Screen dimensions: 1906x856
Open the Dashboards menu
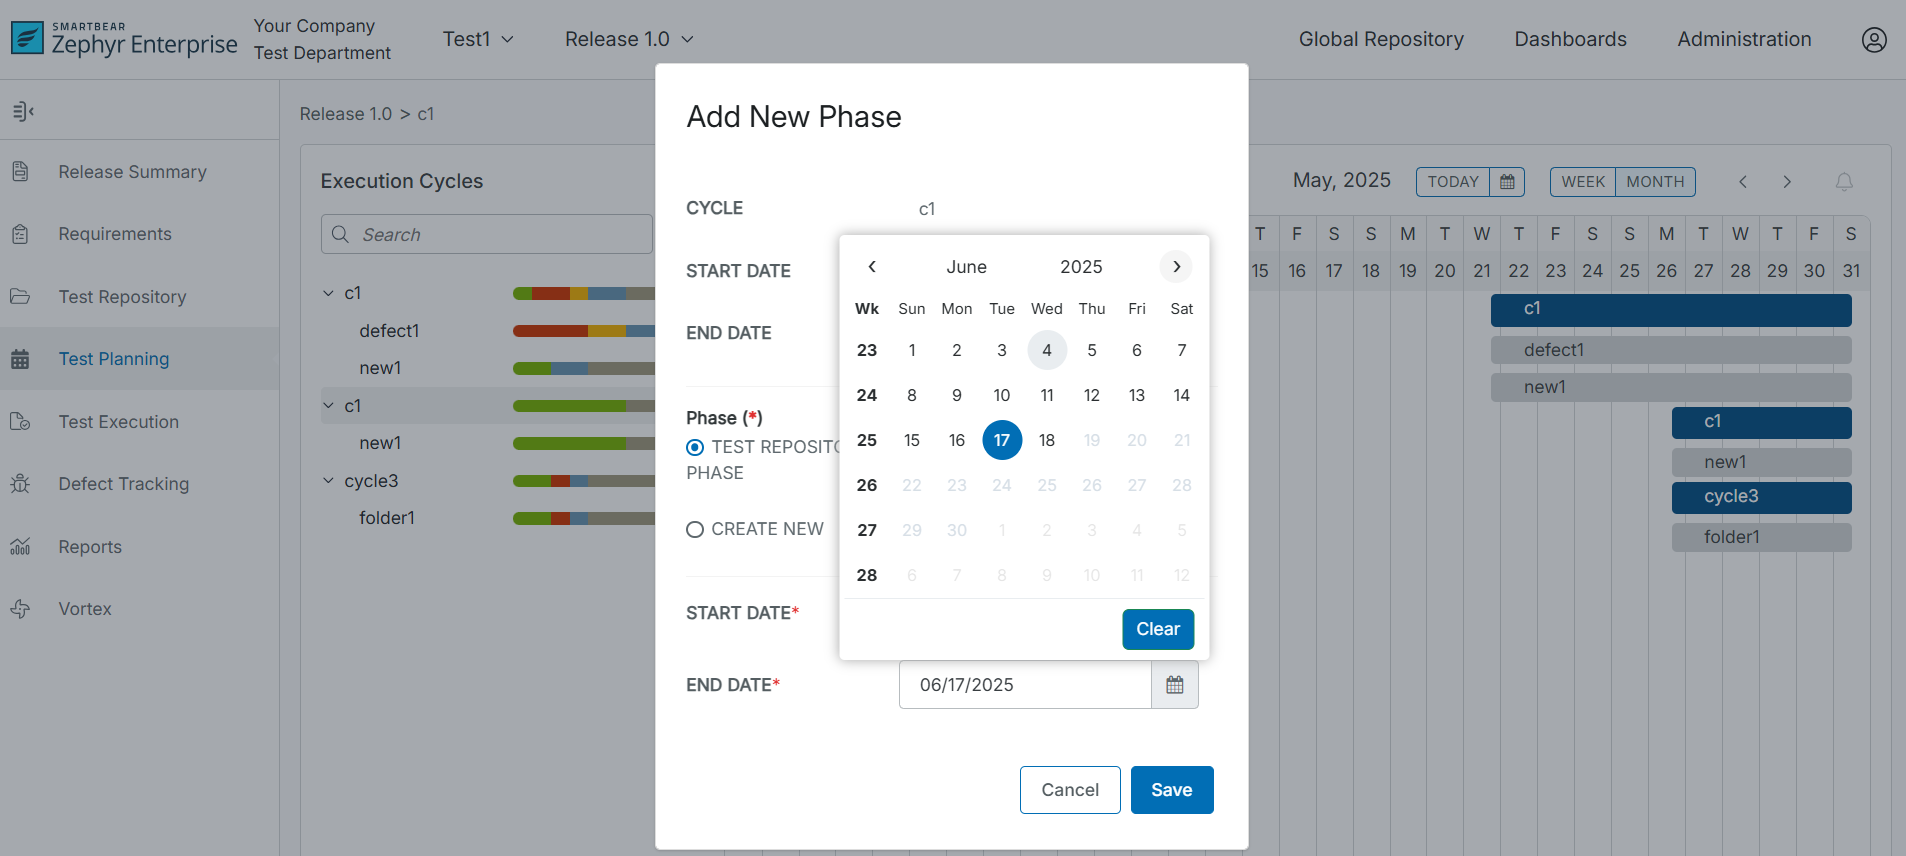coord(1570,39)
